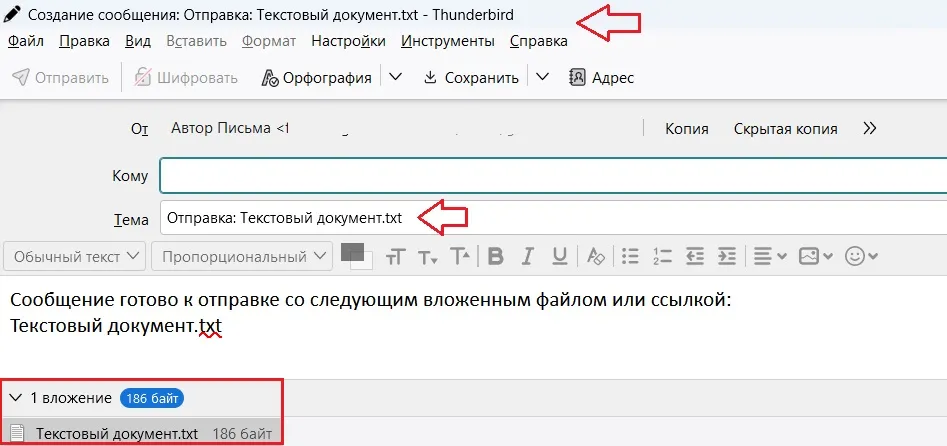This screenshot has height=446, width=947.
Task: Open the Правка menu
Action: click(x=85, y=41)
